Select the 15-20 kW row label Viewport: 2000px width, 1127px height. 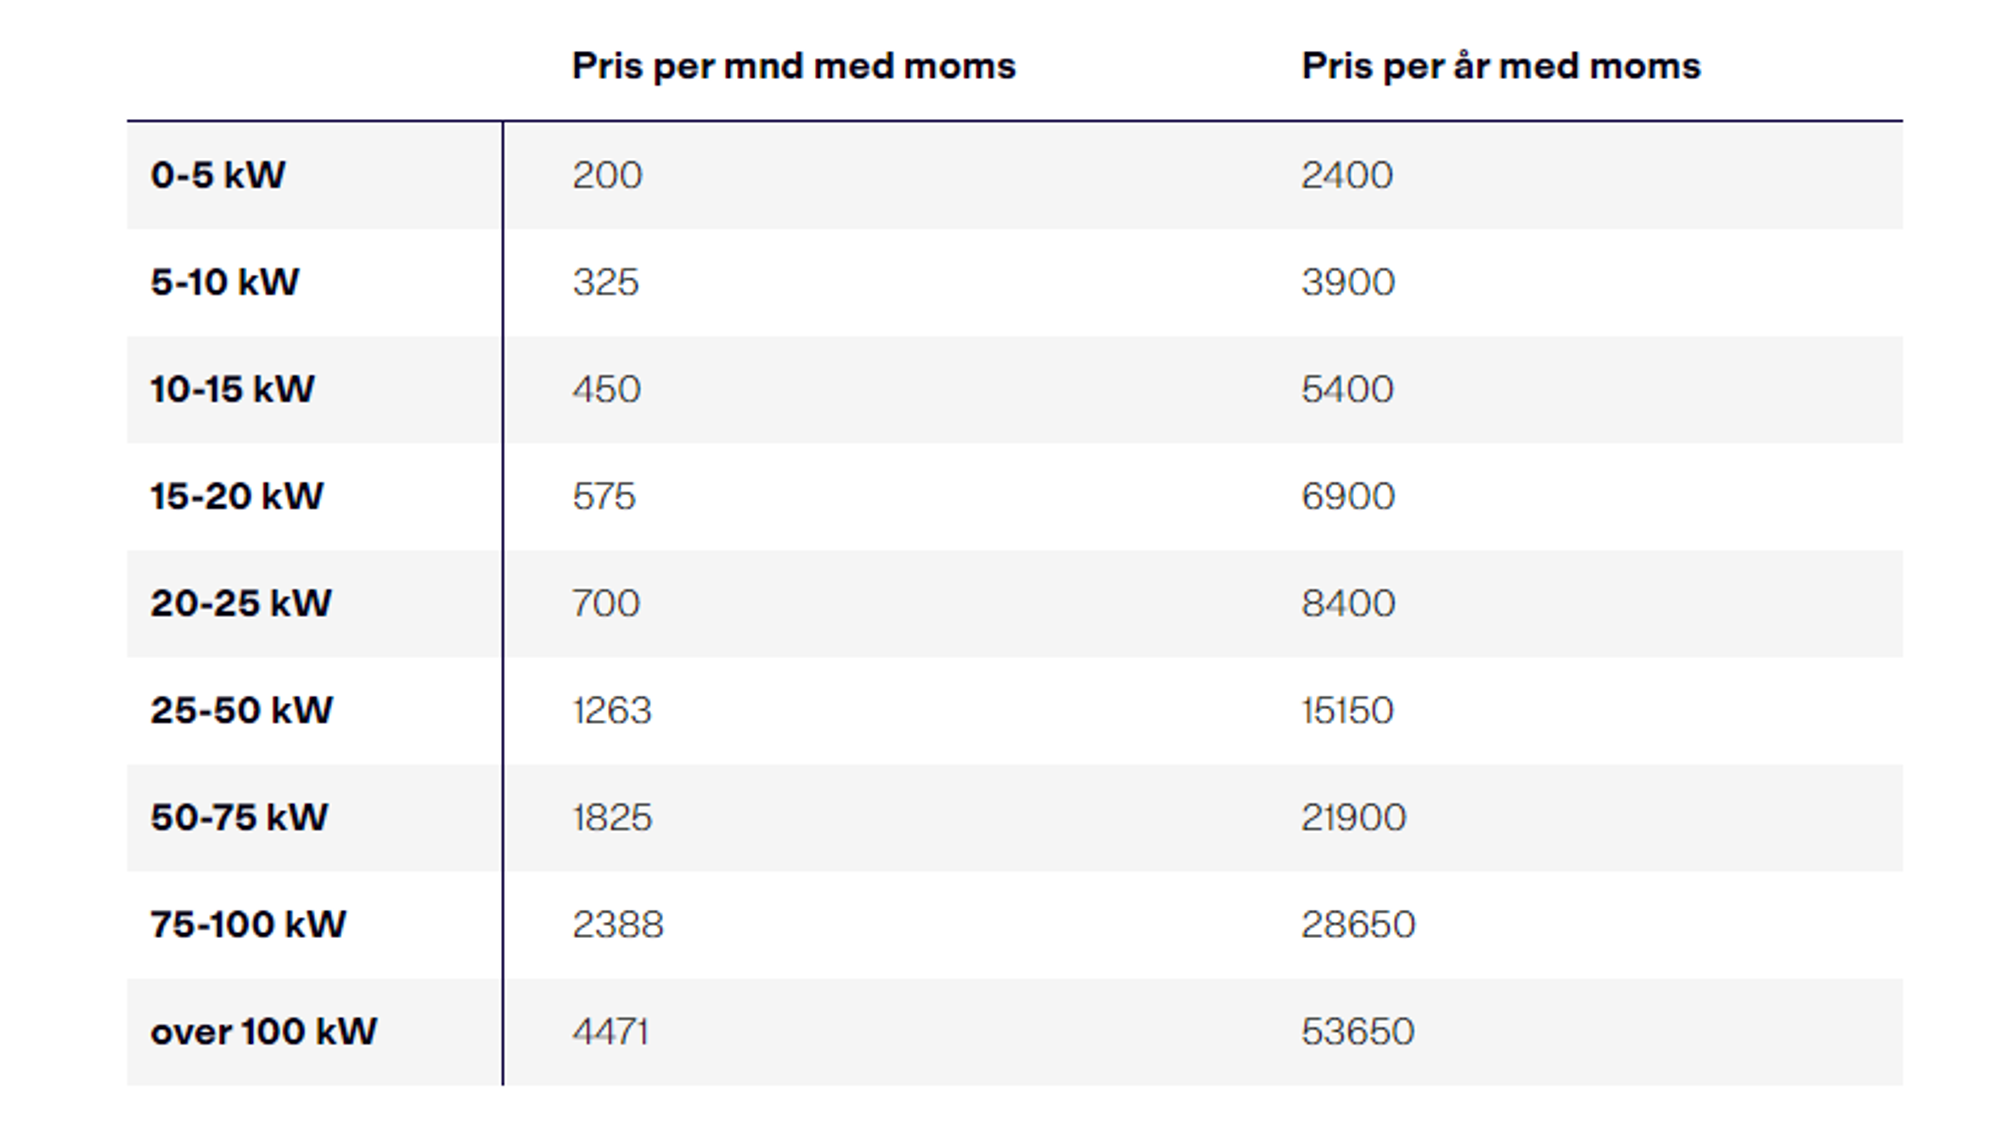point(237,496)
